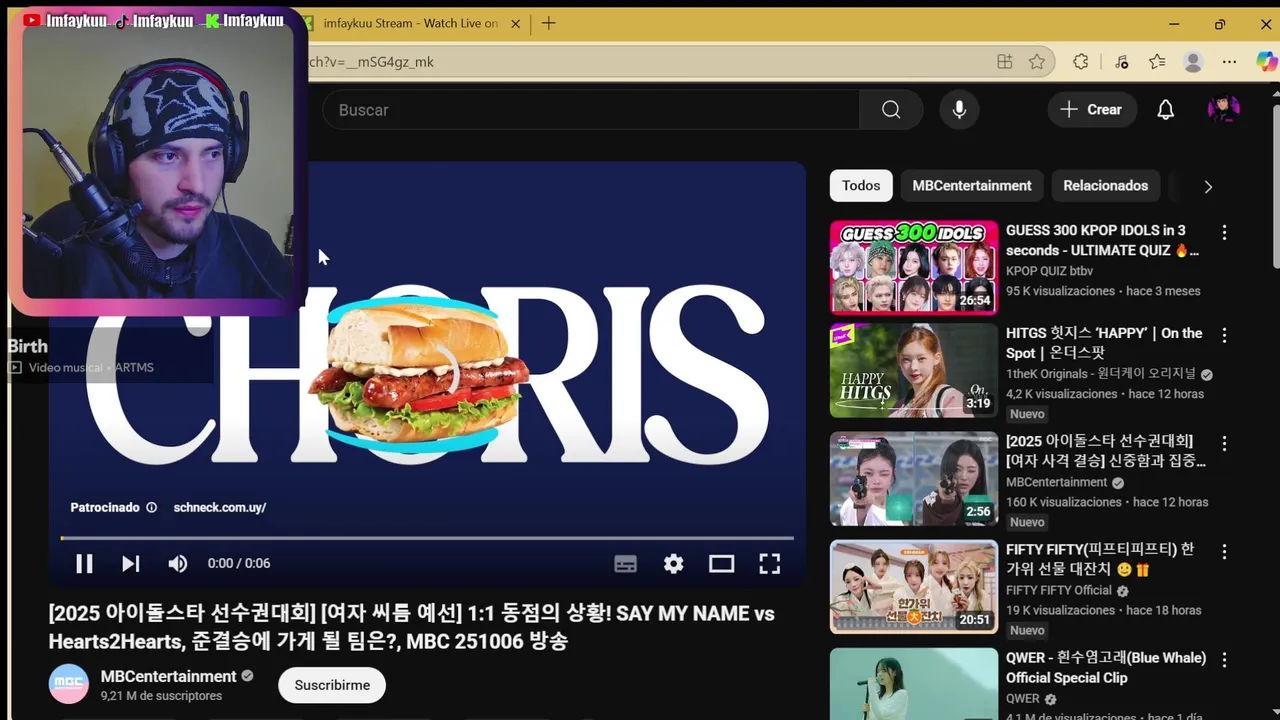This screenshot has width=1280, height=720.
Task: Open options for HITGS HAPPY video
Action: click(x=1224, y=335)
